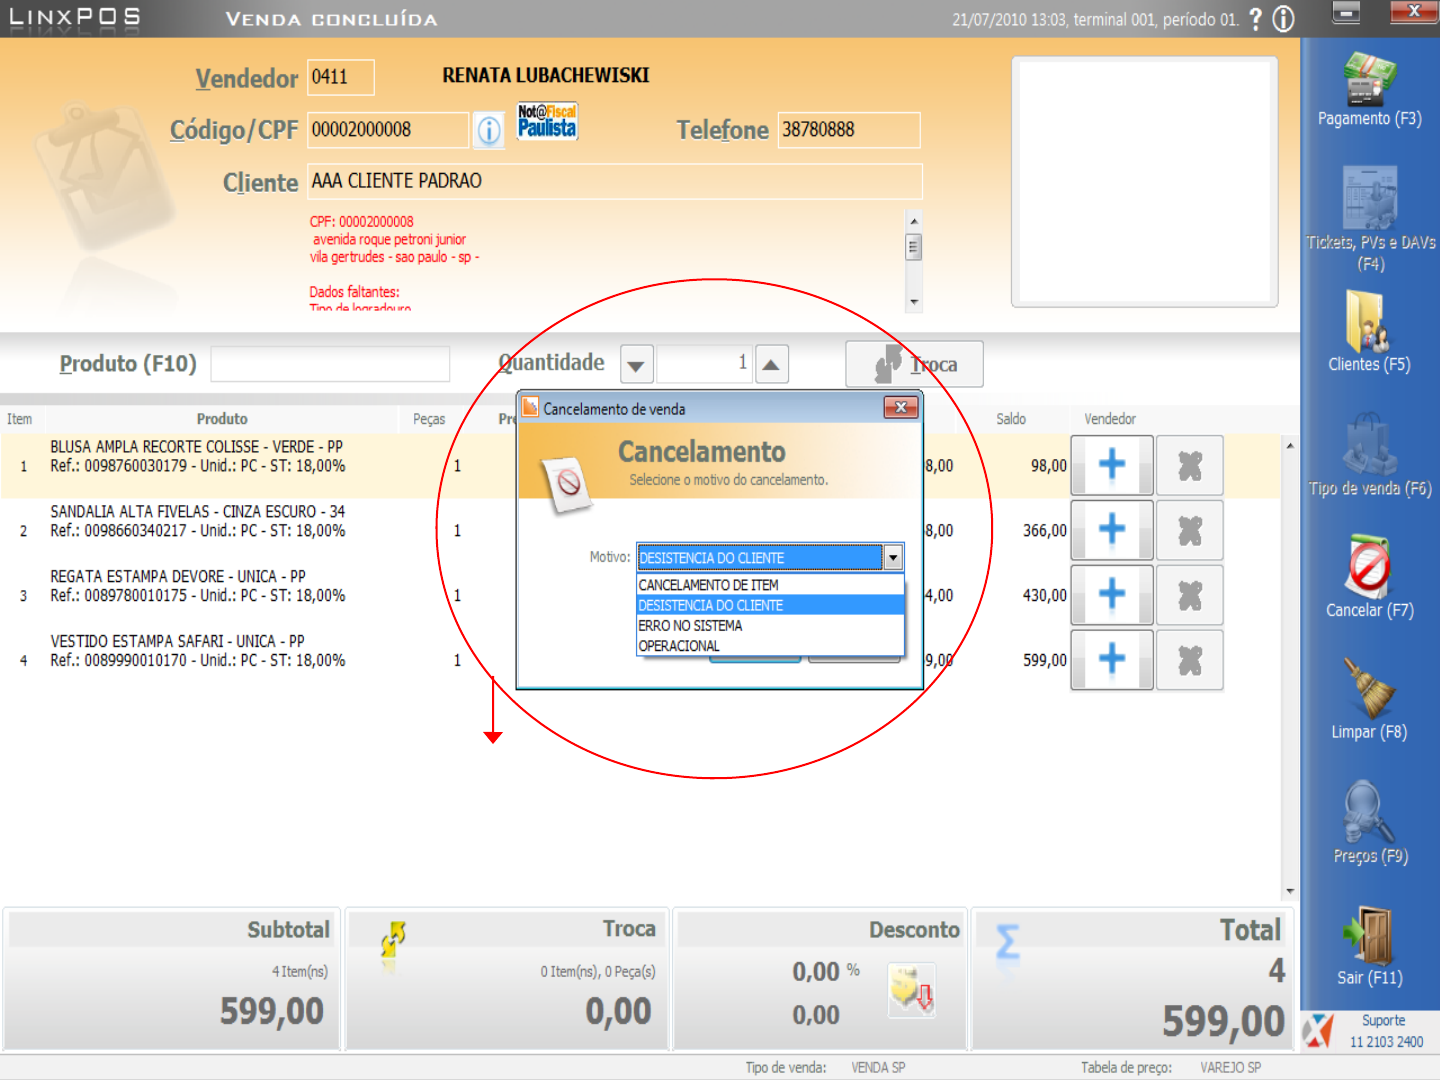Click the Código/CPF field

(387, 130)
